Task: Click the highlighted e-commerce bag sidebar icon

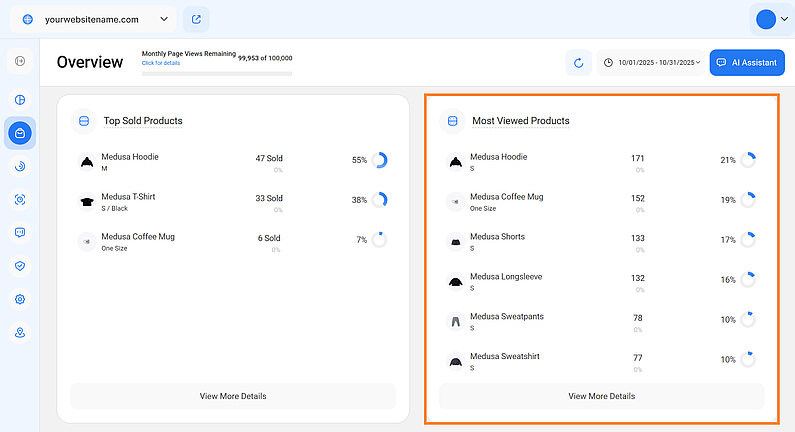Action: [x=20, y=133]
